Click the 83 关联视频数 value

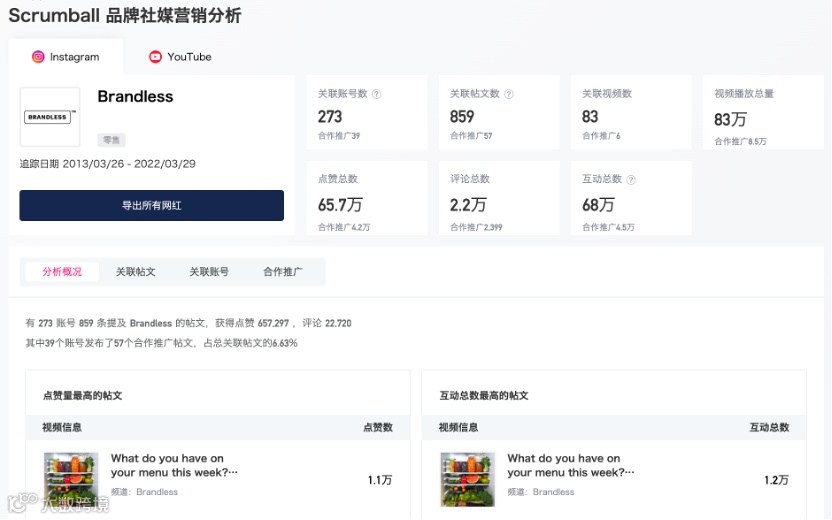[590, 117]
